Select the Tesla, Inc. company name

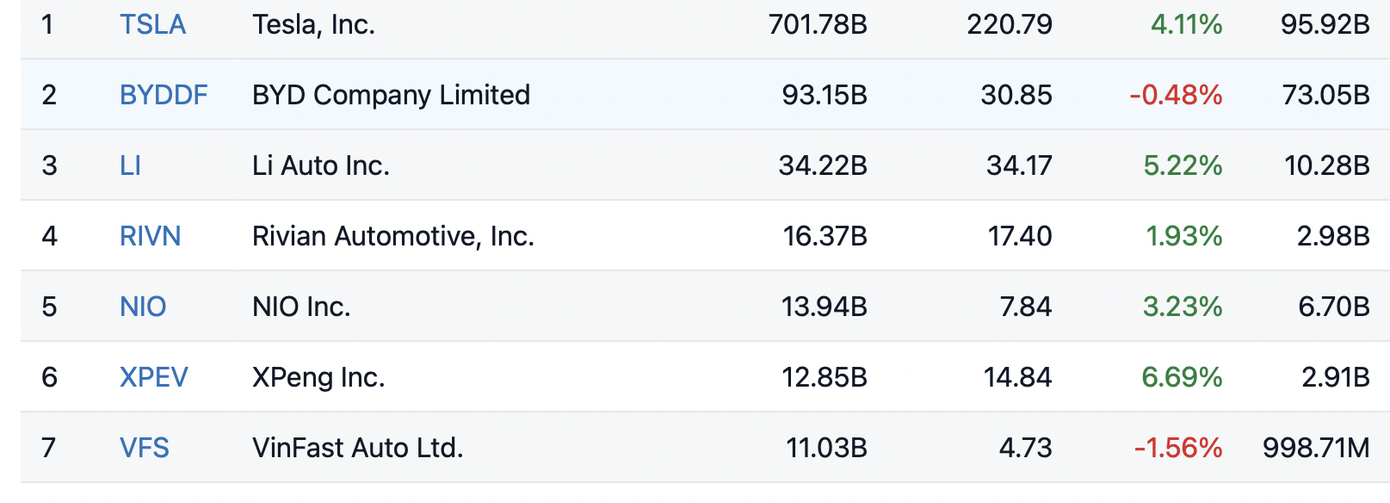[313, 24]
